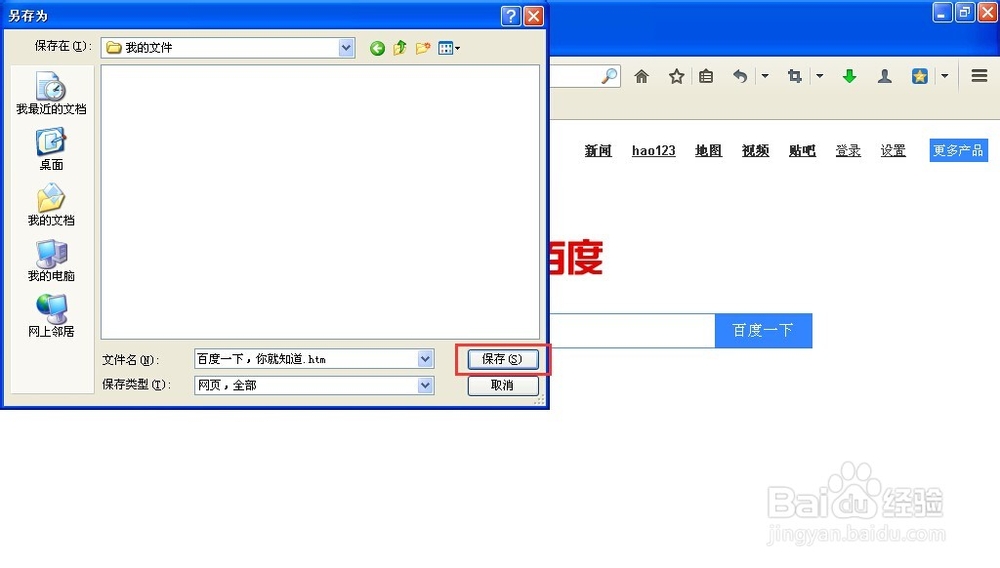
Task: Go back to the last folder visited
Action: tap(377, 48)
